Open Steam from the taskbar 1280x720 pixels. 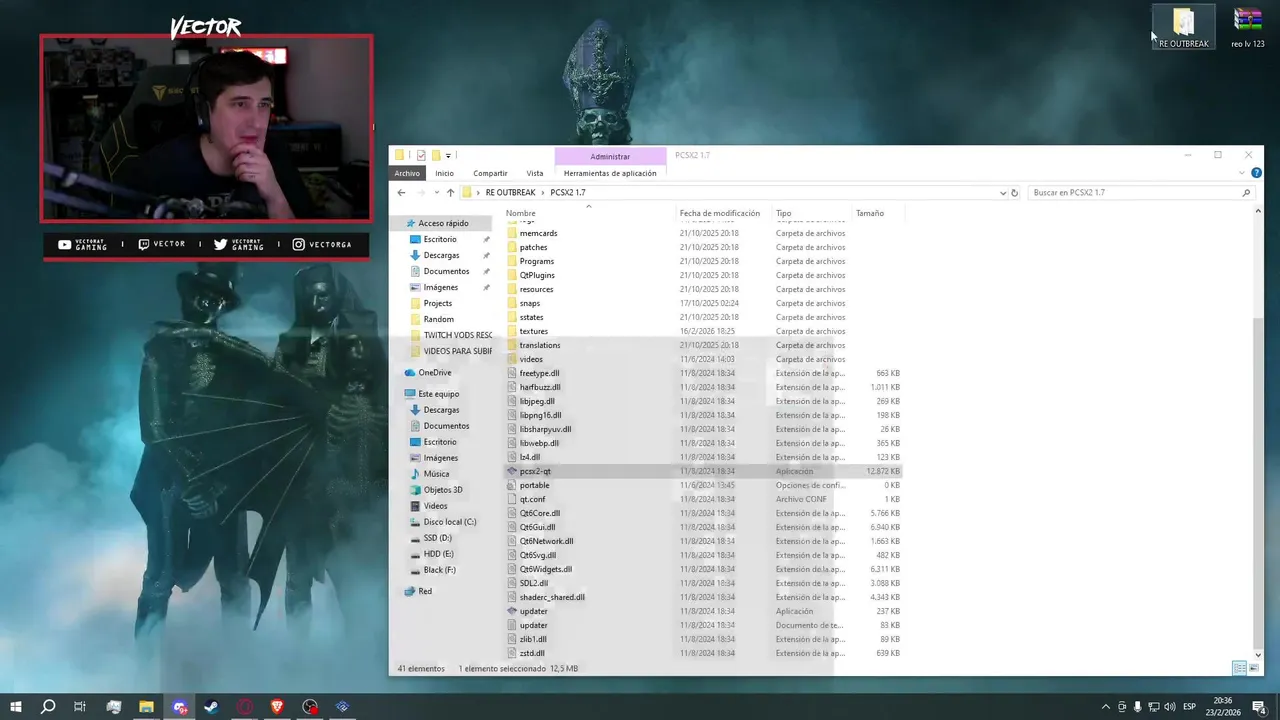212,706
